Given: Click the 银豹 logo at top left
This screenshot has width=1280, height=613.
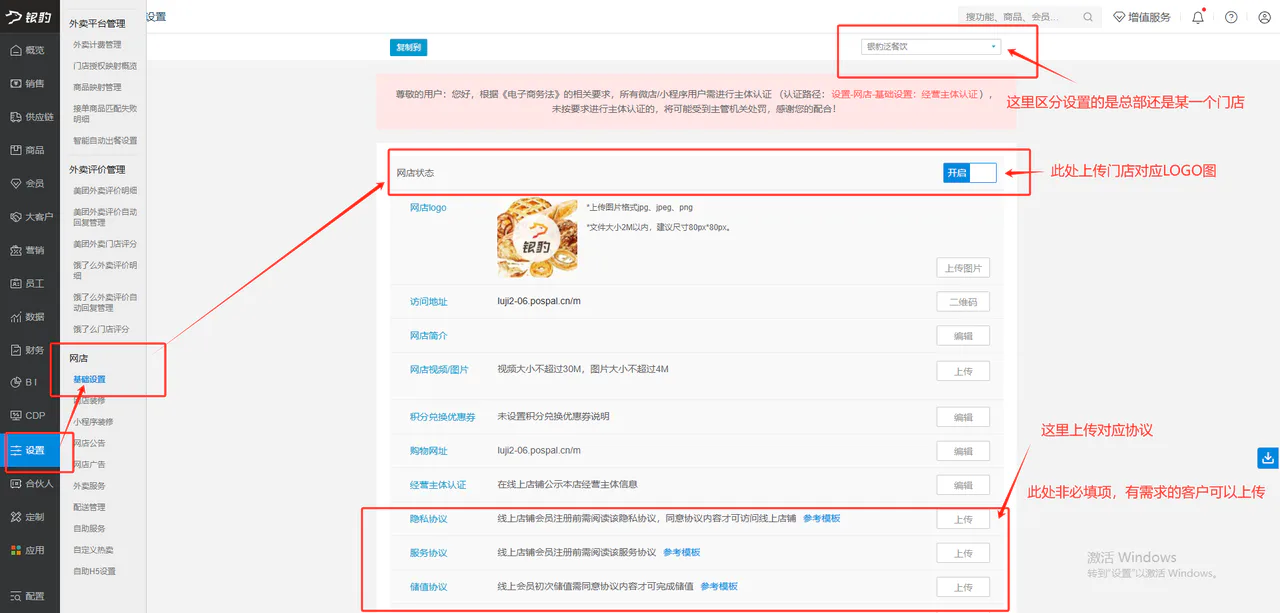Looking at the screenshot, I should (30, 17).
